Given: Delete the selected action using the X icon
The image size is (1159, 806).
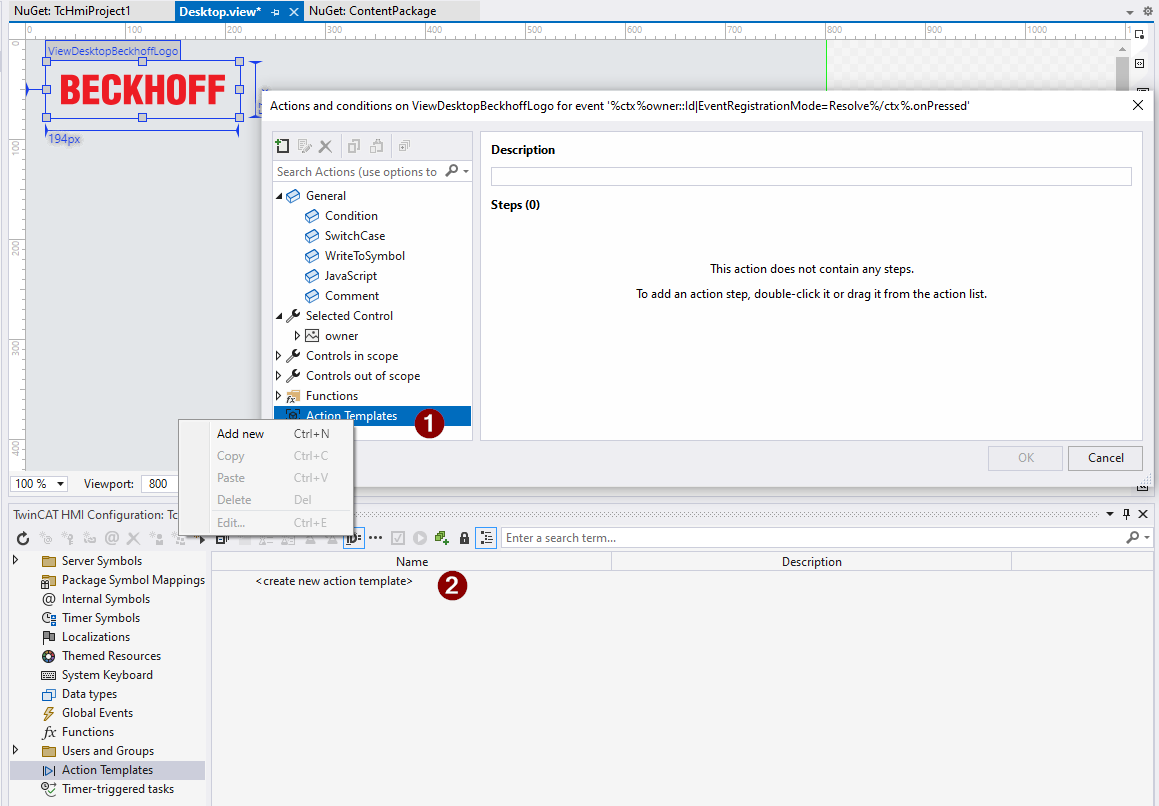Looking at the screenshot, I should tap(326, 145).
